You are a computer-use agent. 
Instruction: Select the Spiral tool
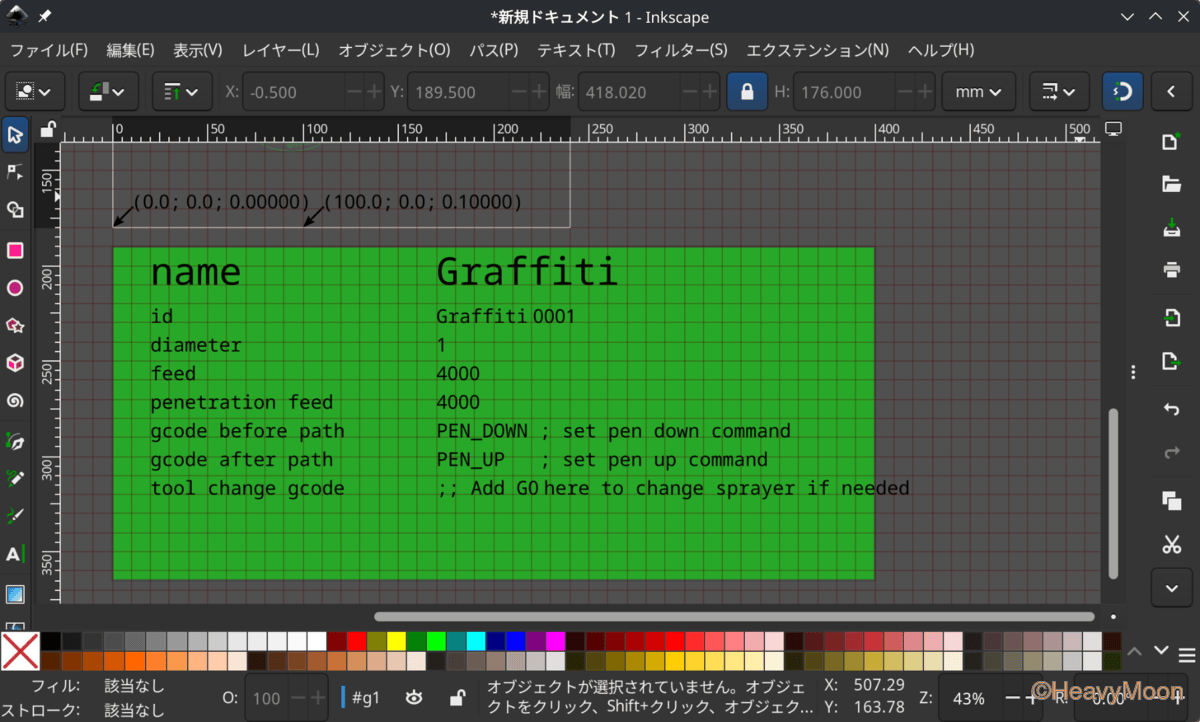click(x=15, y=401)
